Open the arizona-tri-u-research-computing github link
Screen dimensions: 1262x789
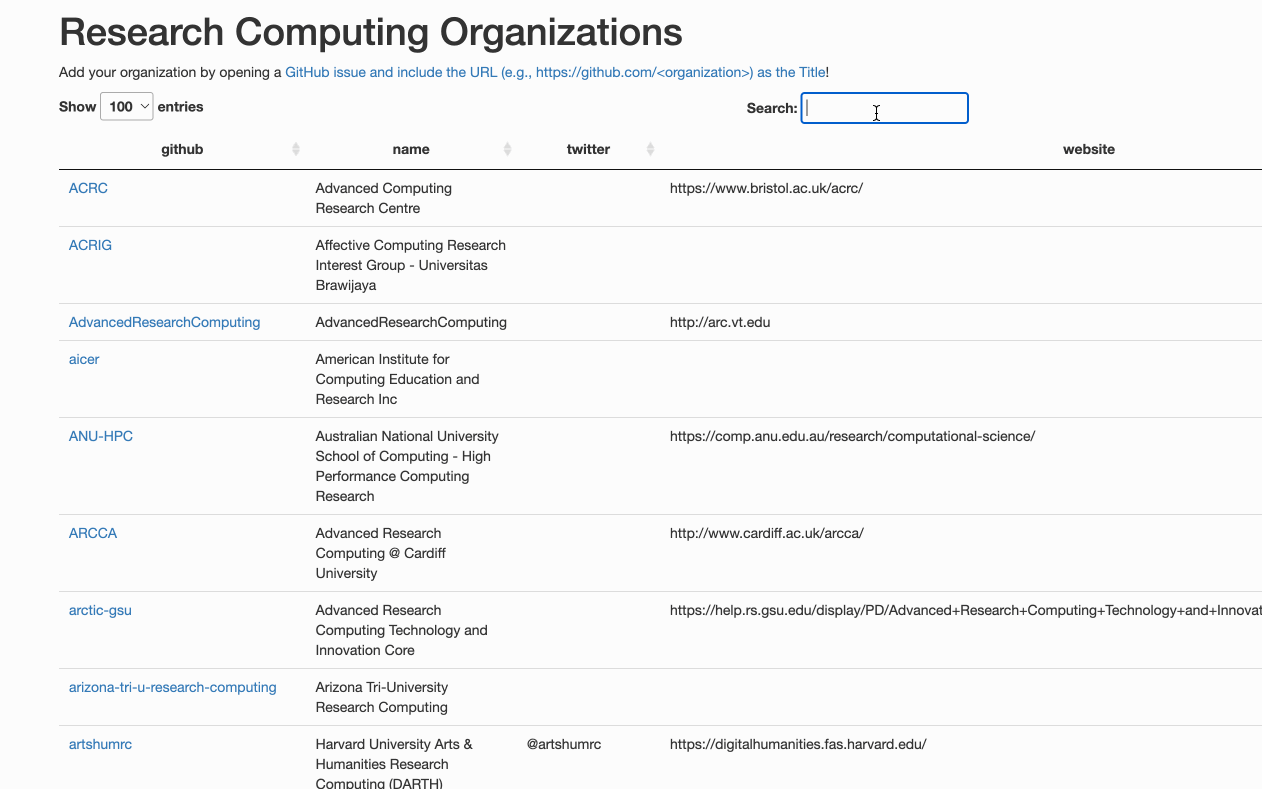click(x=172, y=687)
